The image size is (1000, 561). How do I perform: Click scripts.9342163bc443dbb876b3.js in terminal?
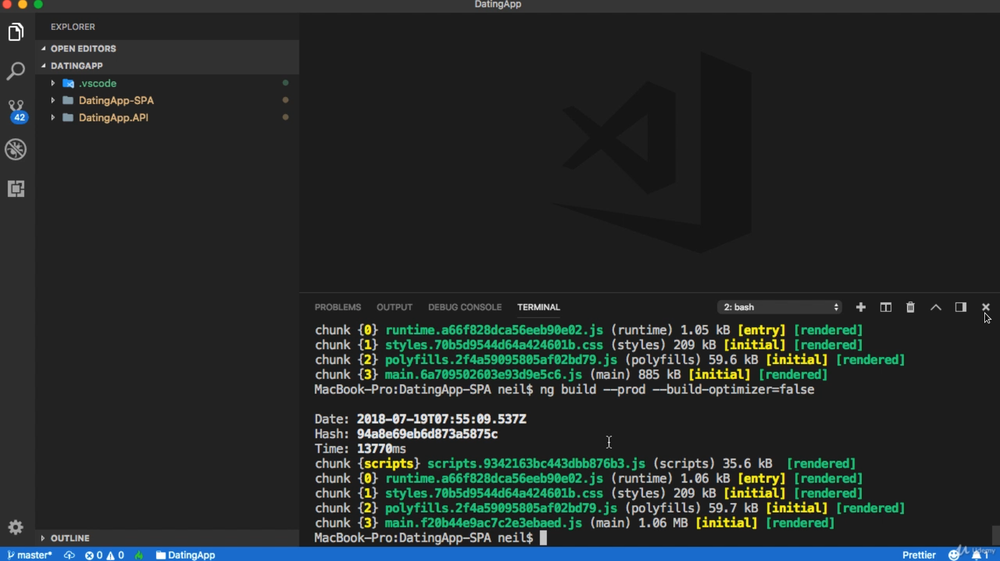coord(536,463)
